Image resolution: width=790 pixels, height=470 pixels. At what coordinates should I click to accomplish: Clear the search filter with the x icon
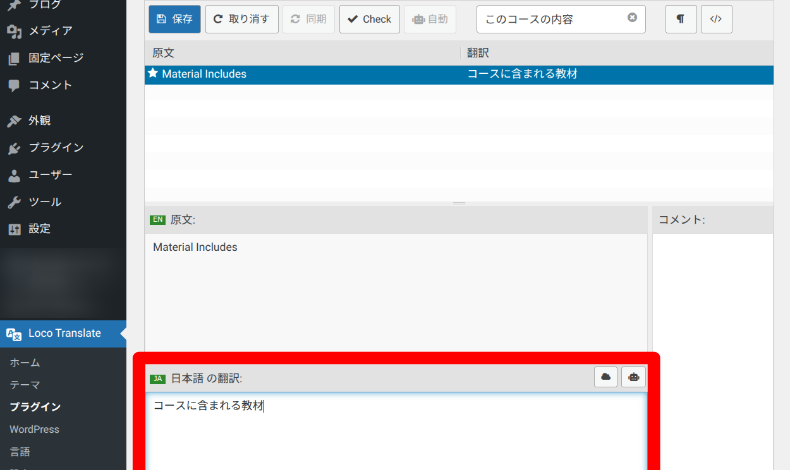pyautogui.click(x=632, y=18)
